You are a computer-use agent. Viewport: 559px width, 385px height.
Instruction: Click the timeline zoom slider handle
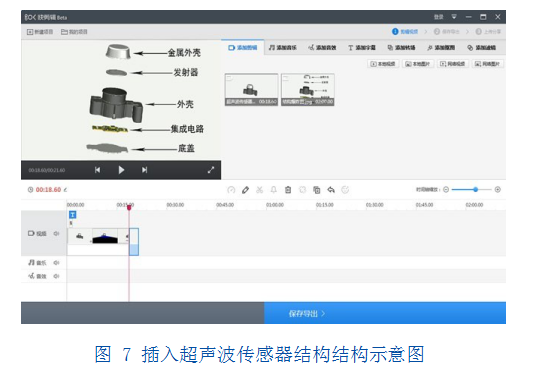point(476,190)
